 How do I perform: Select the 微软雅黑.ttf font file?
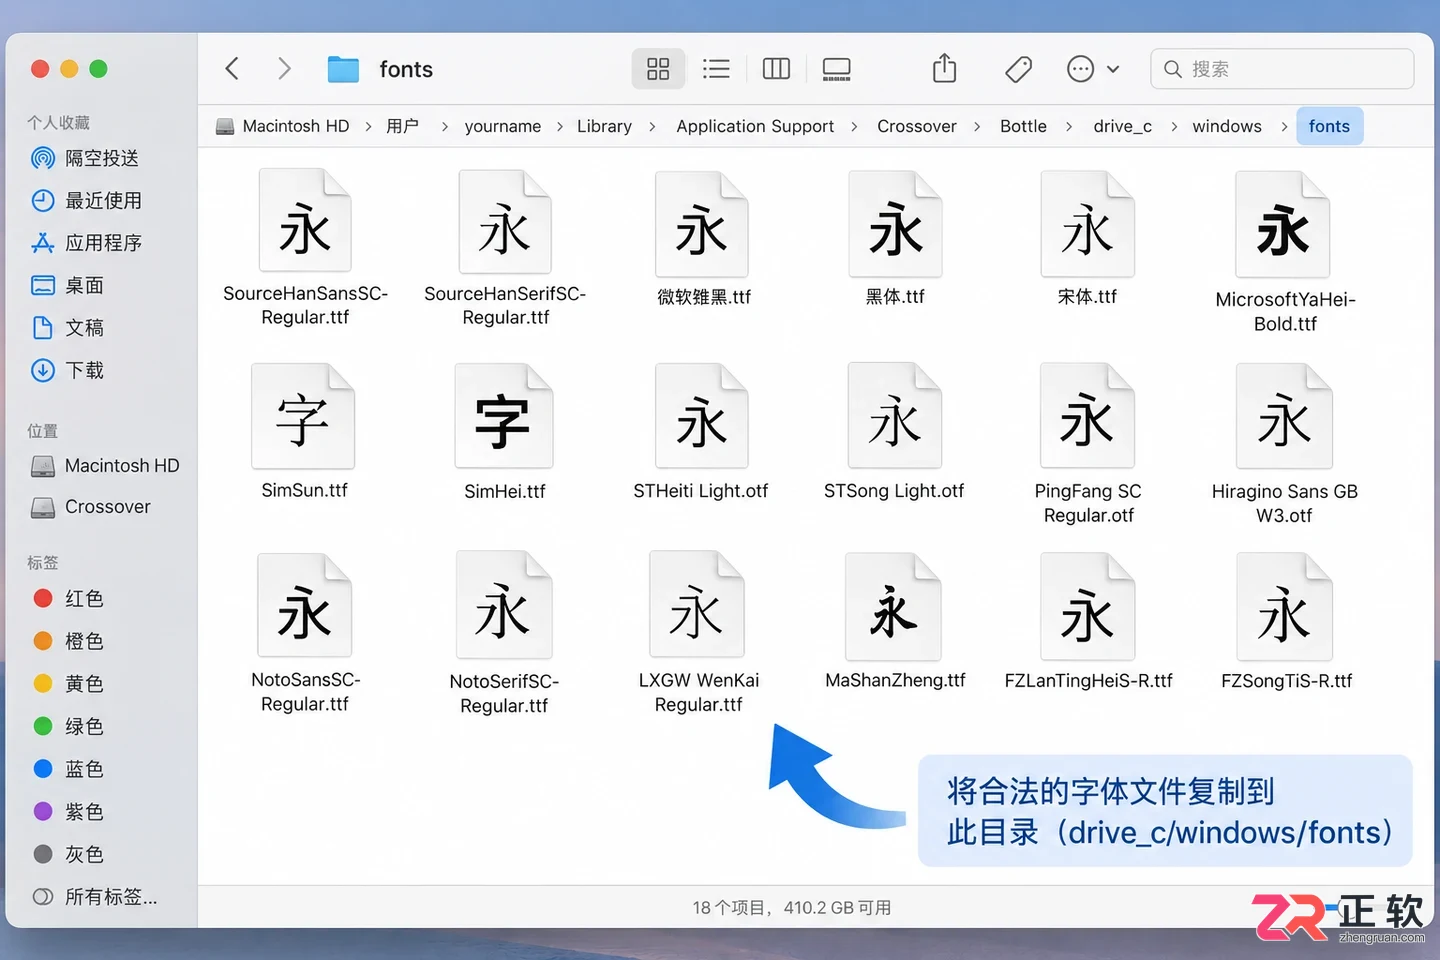[x=702, y=238]
